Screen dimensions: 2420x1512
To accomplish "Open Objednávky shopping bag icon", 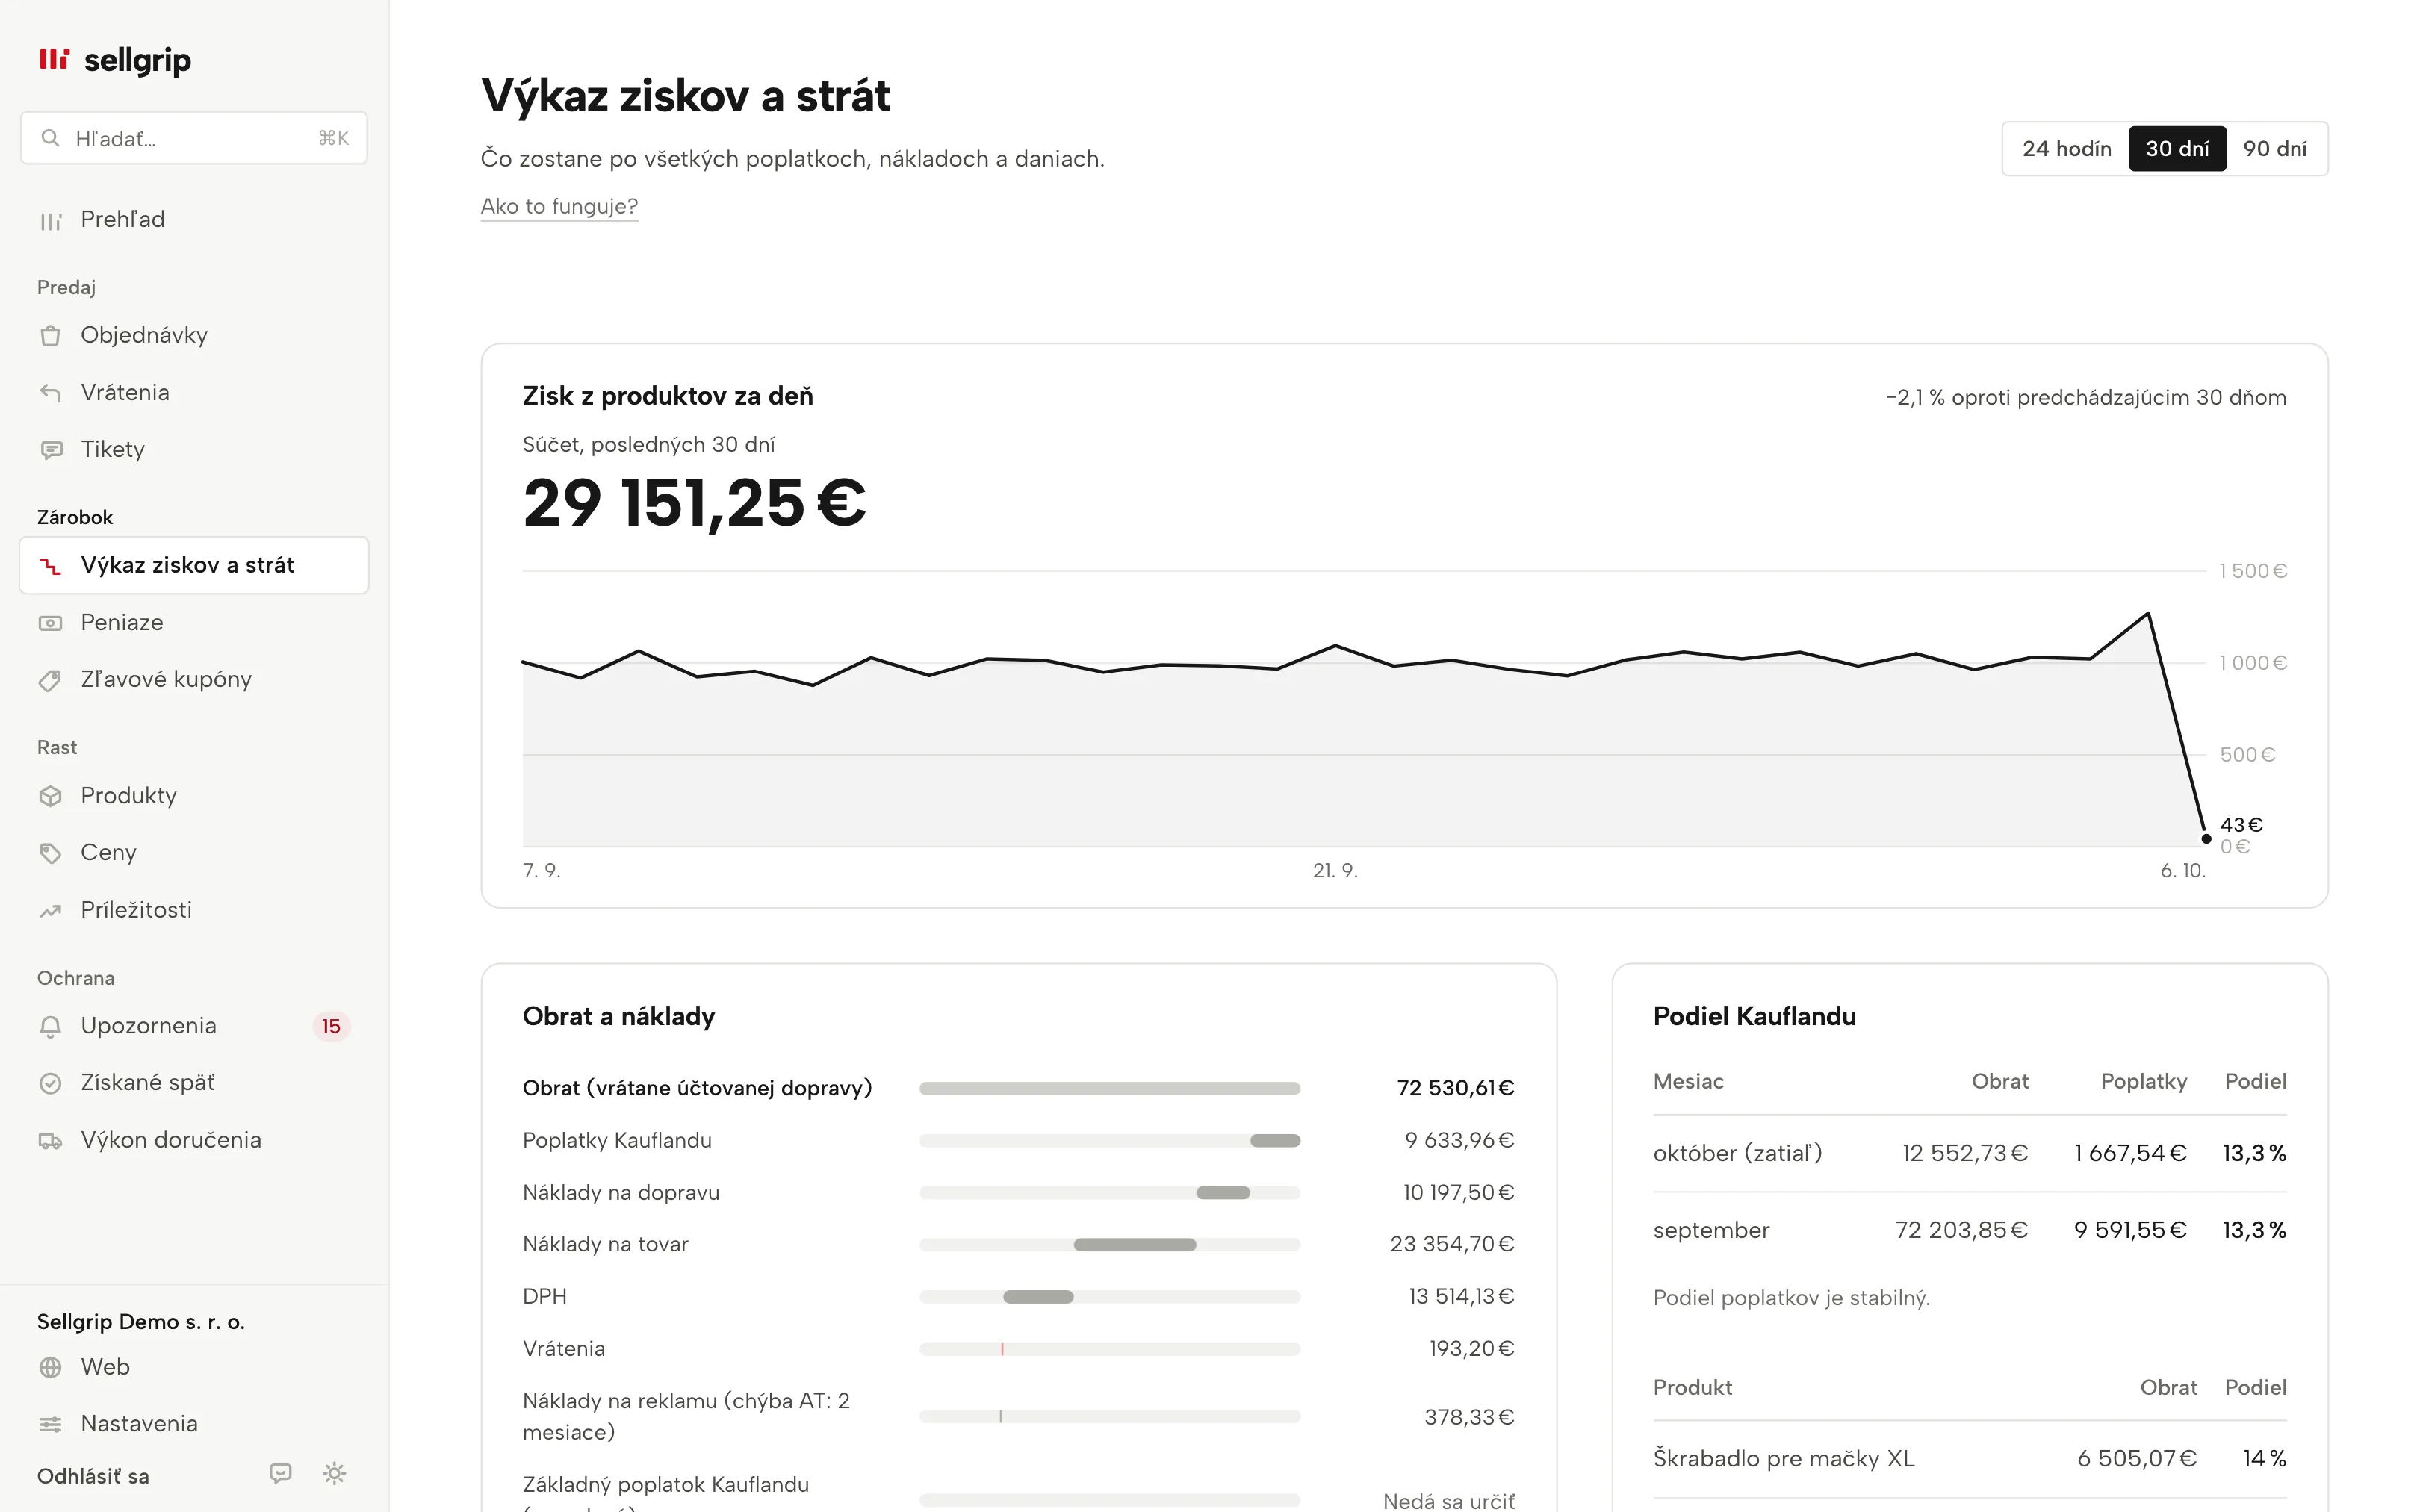I will (x=50, y=336).
